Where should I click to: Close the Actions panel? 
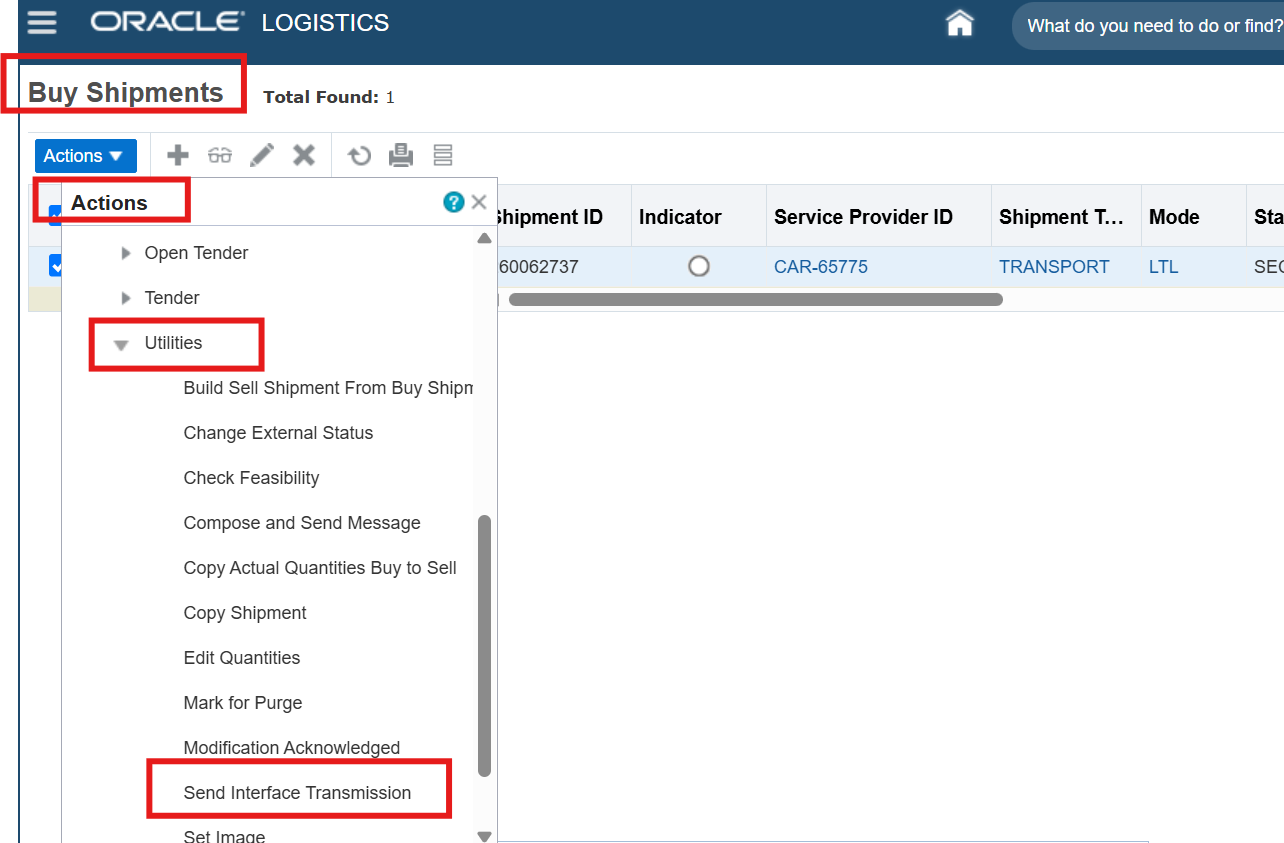pyautogui.click(x=479, y=202)
